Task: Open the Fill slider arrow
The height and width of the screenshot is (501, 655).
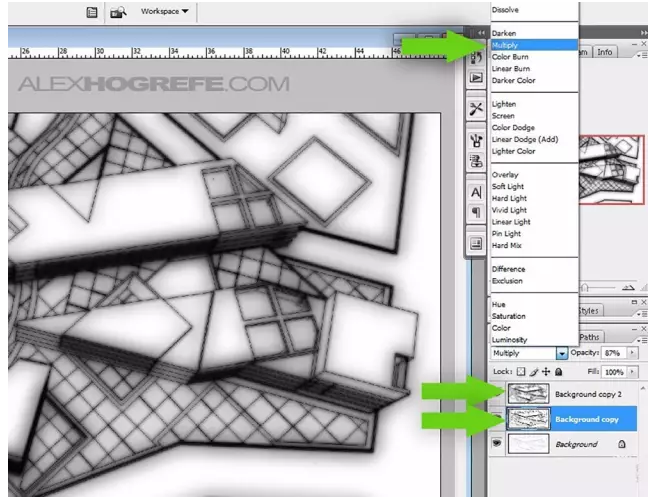Action: click(x=632, y=371)
